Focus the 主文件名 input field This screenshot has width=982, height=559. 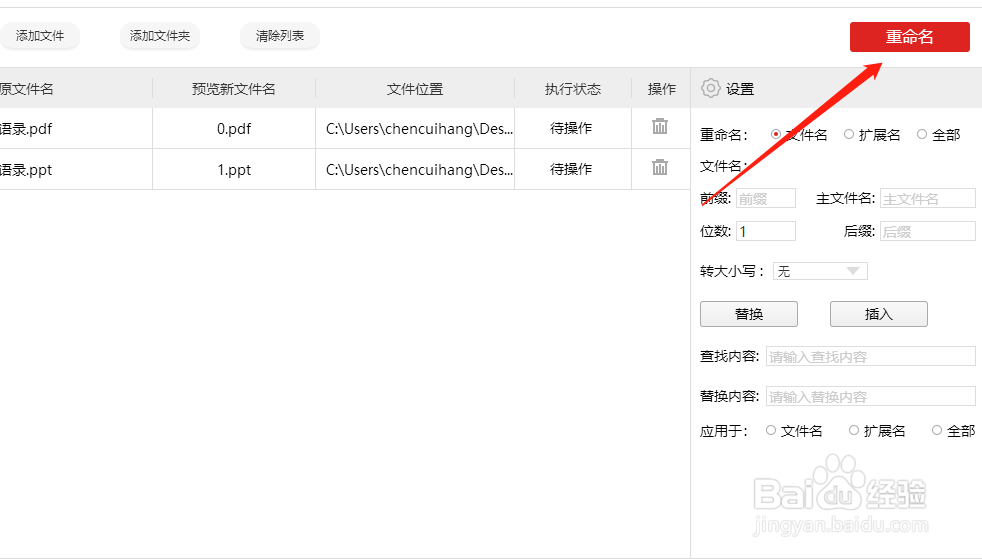(x=928, y=198)
